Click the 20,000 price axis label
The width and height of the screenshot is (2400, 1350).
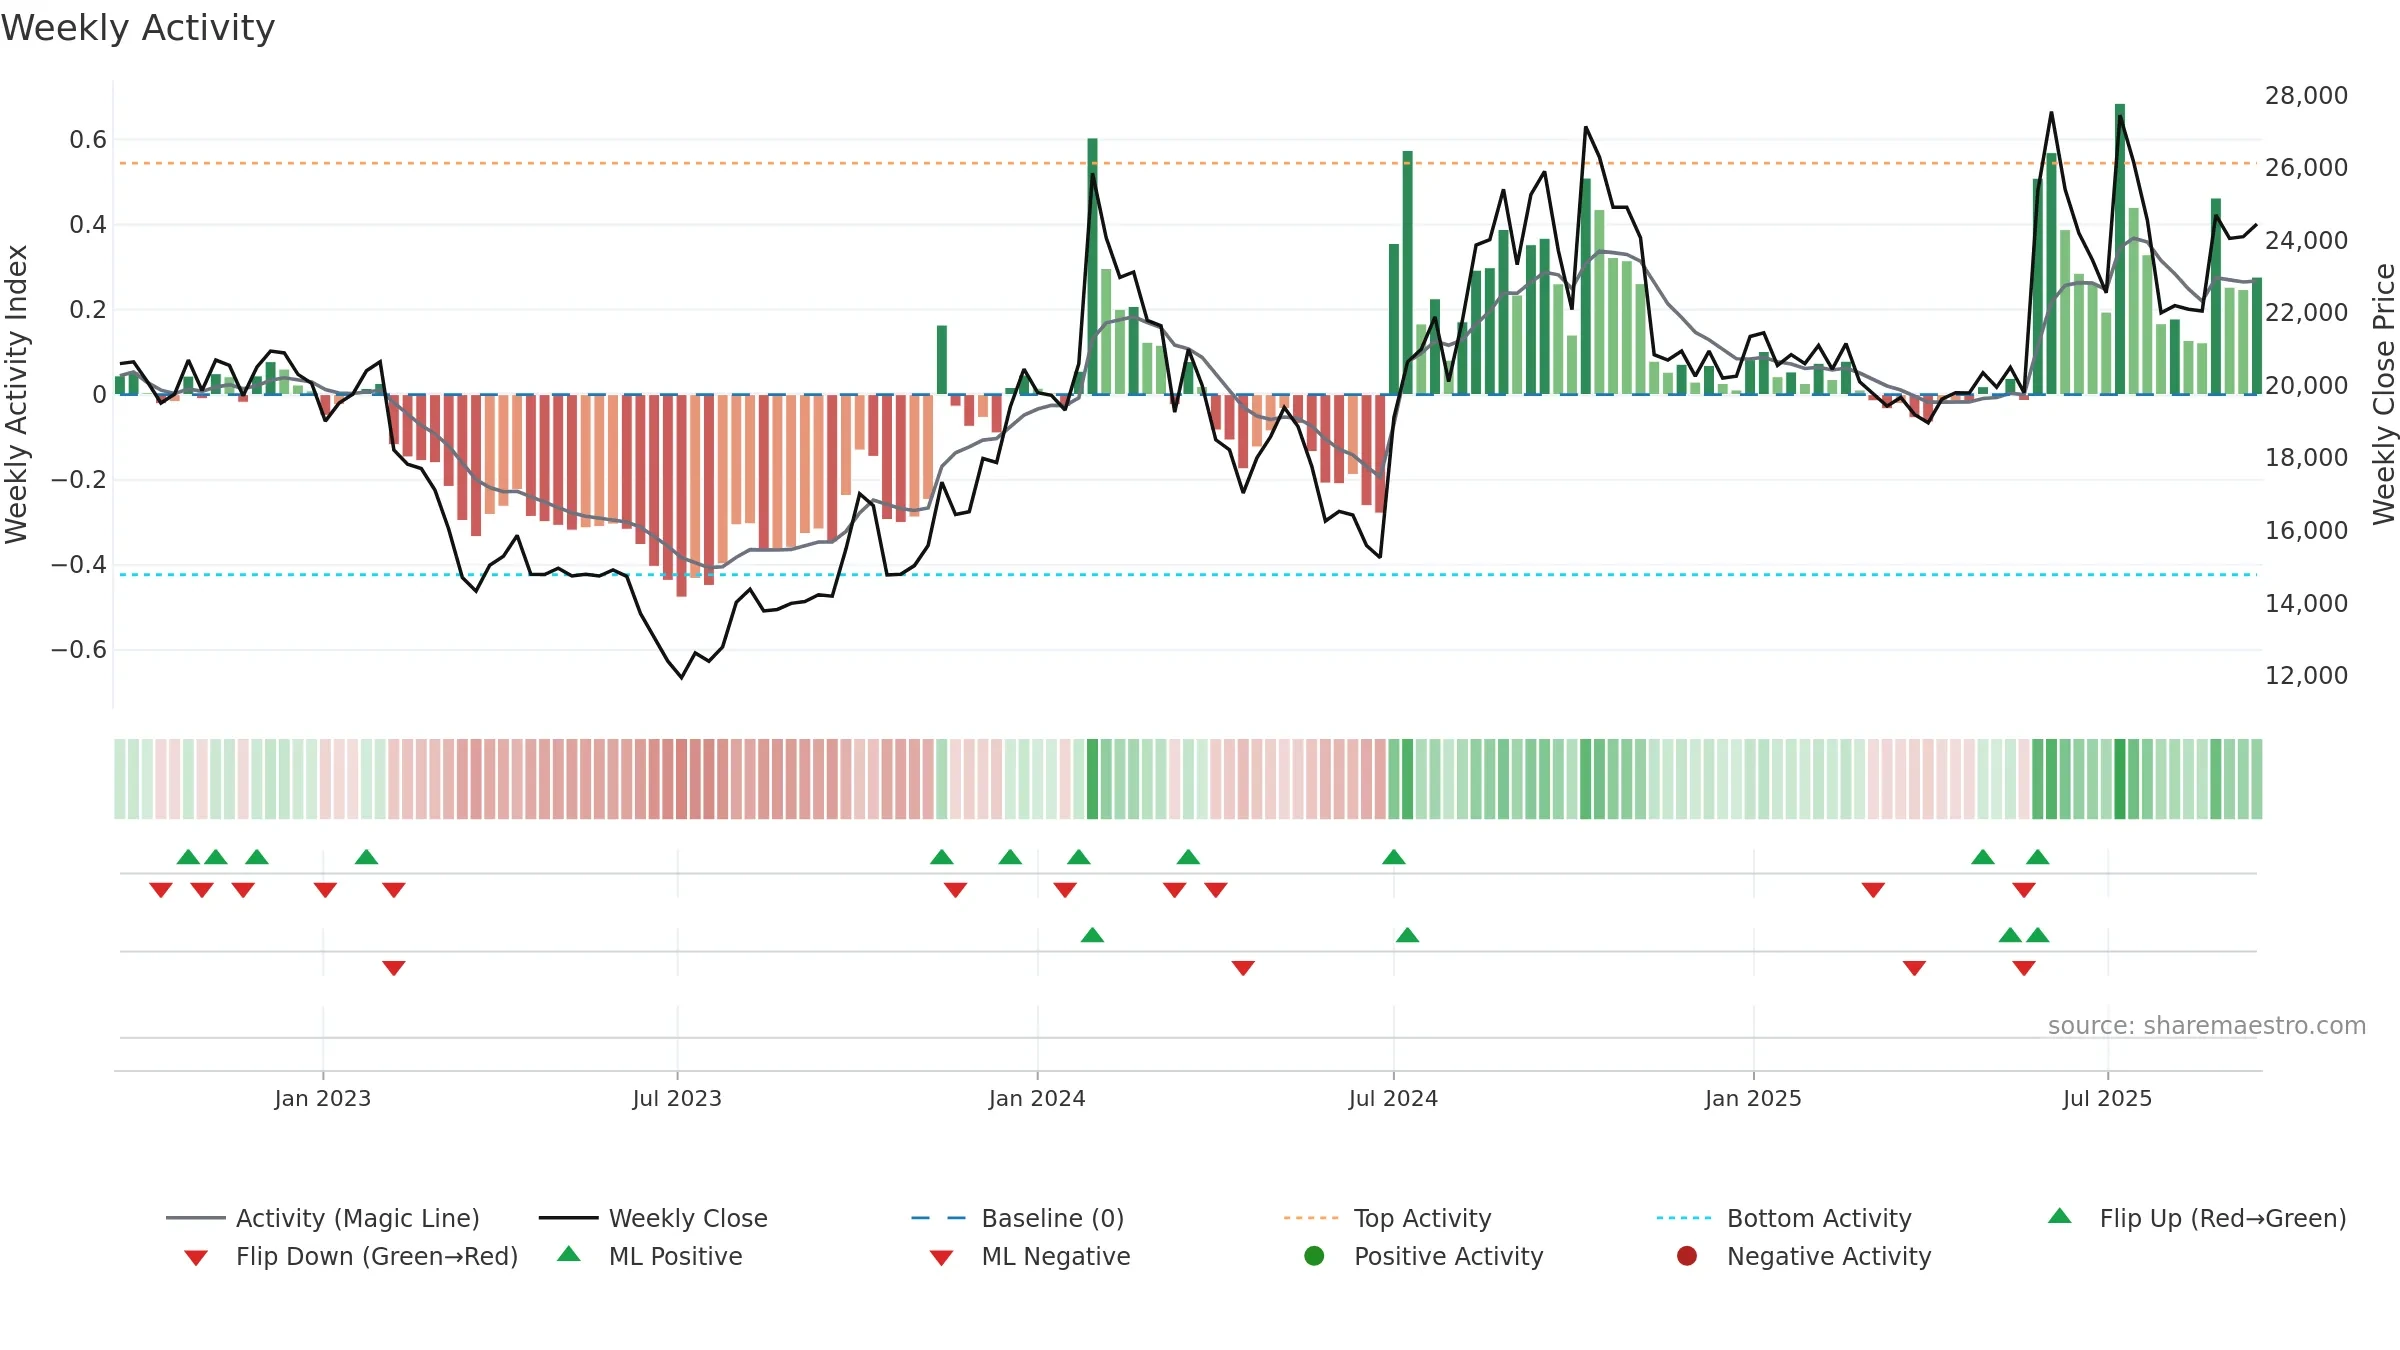(2306, 385)
